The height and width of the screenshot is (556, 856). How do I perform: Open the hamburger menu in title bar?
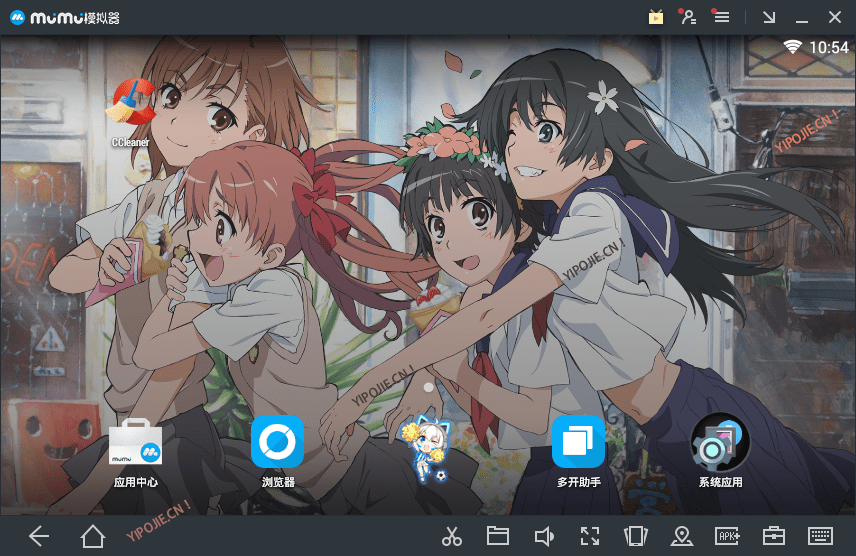point(720,17)
